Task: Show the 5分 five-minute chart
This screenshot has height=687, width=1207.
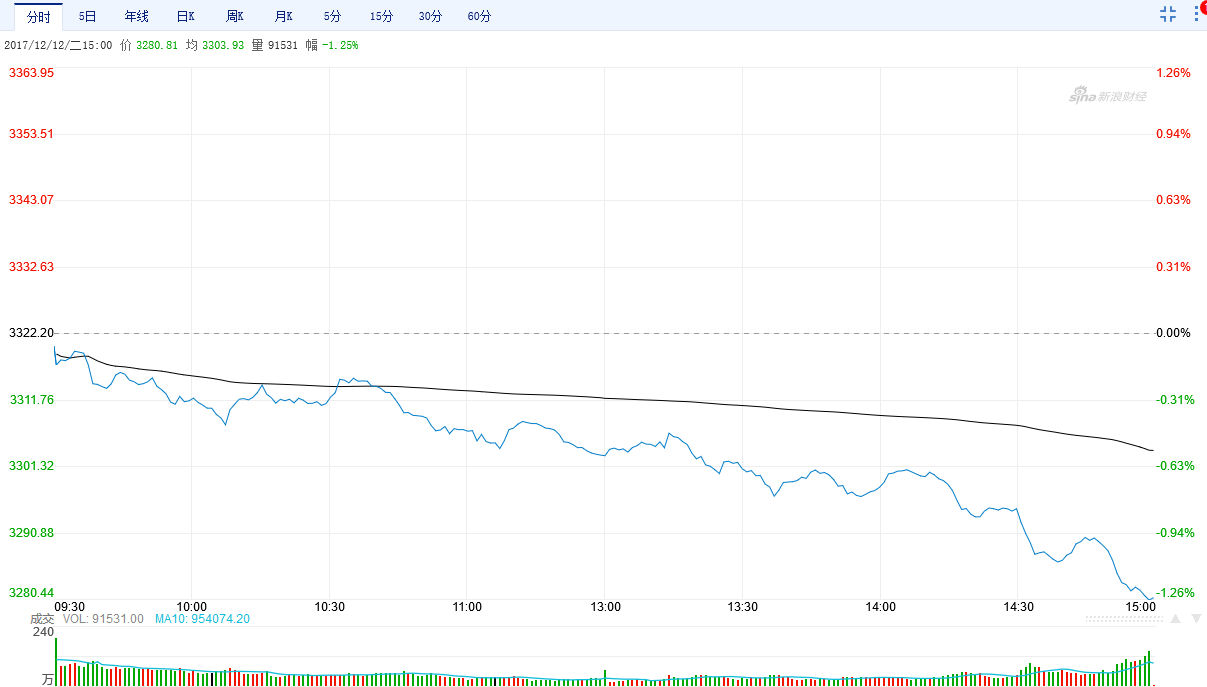Action: (x=332, y=16)
